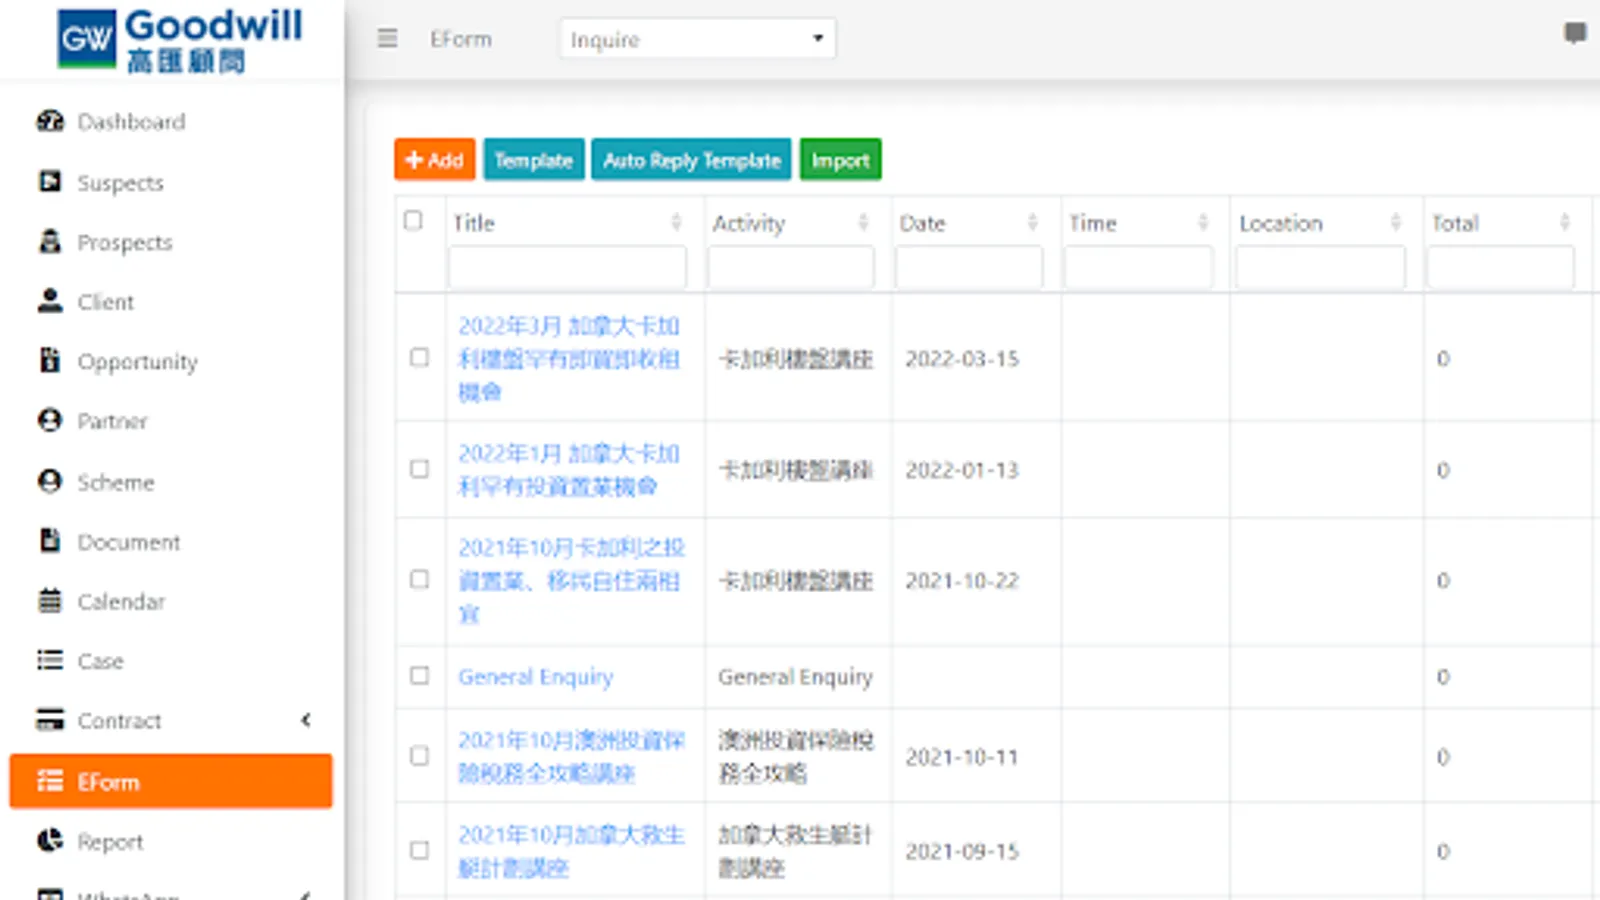Viewport: 1600px width, 900px height.
Task: Open the 2022年1月 form title link
Action: click(x=569, y=469)
